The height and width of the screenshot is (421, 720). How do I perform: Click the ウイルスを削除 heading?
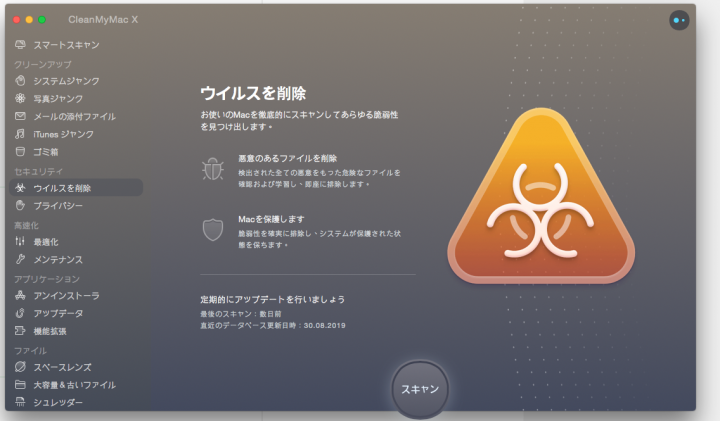coord(253,93)
